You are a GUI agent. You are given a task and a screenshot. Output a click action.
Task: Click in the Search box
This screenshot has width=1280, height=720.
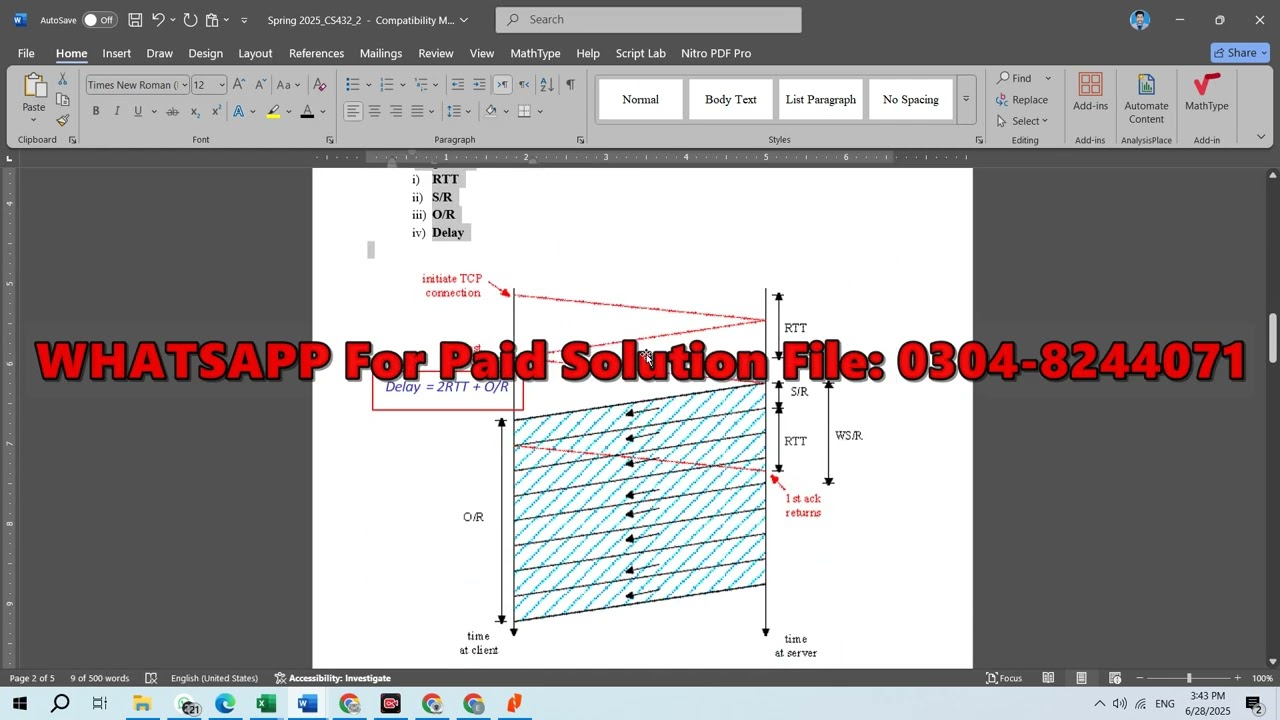[648, 20]
